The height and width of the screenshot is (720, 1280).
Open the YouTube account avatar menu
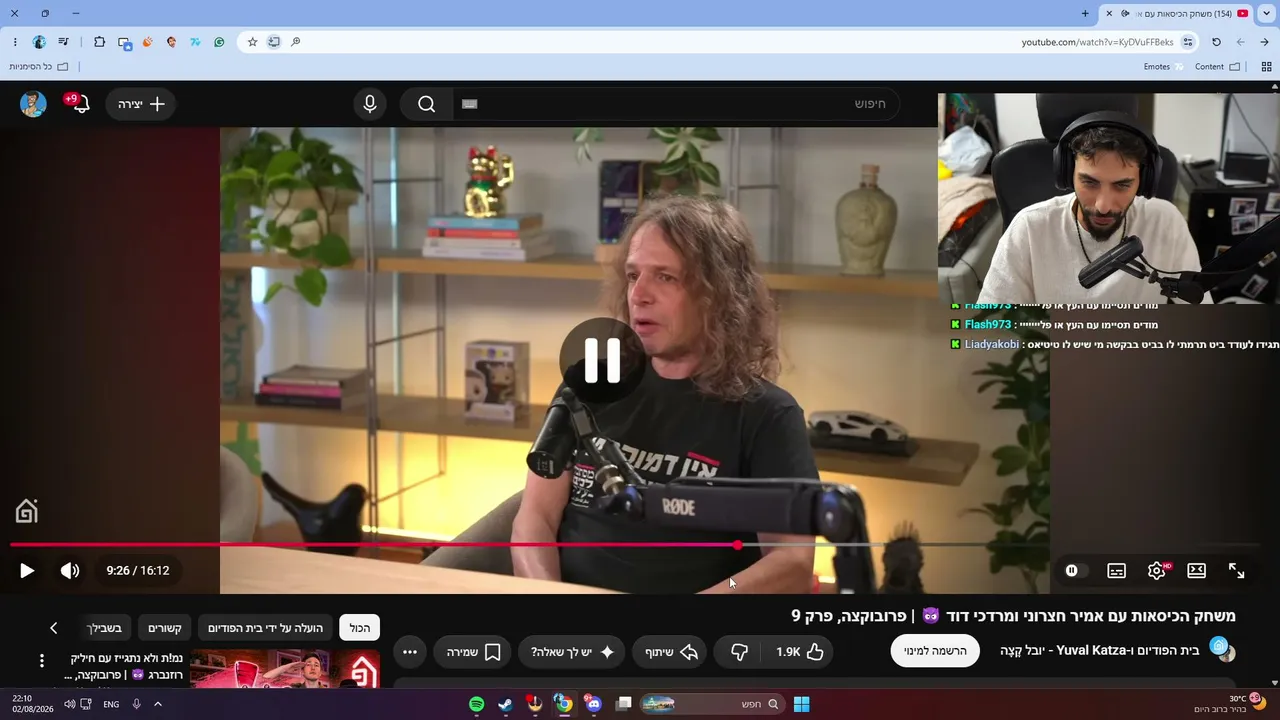pyautogui.click(x=33, y=104)
